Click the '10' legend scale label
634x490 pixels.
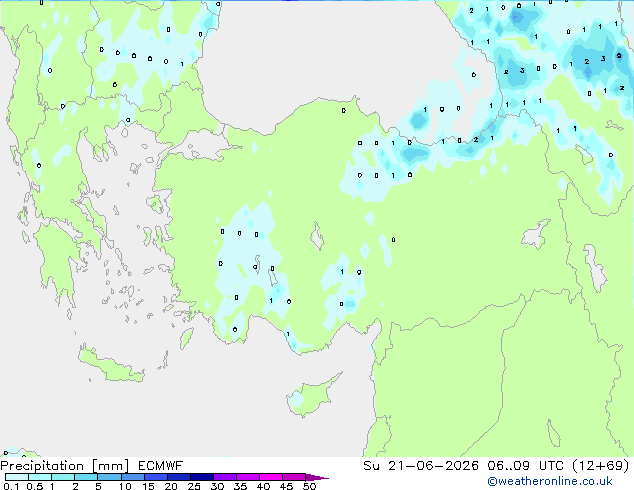pyautogui.click(x=125, y=486)
